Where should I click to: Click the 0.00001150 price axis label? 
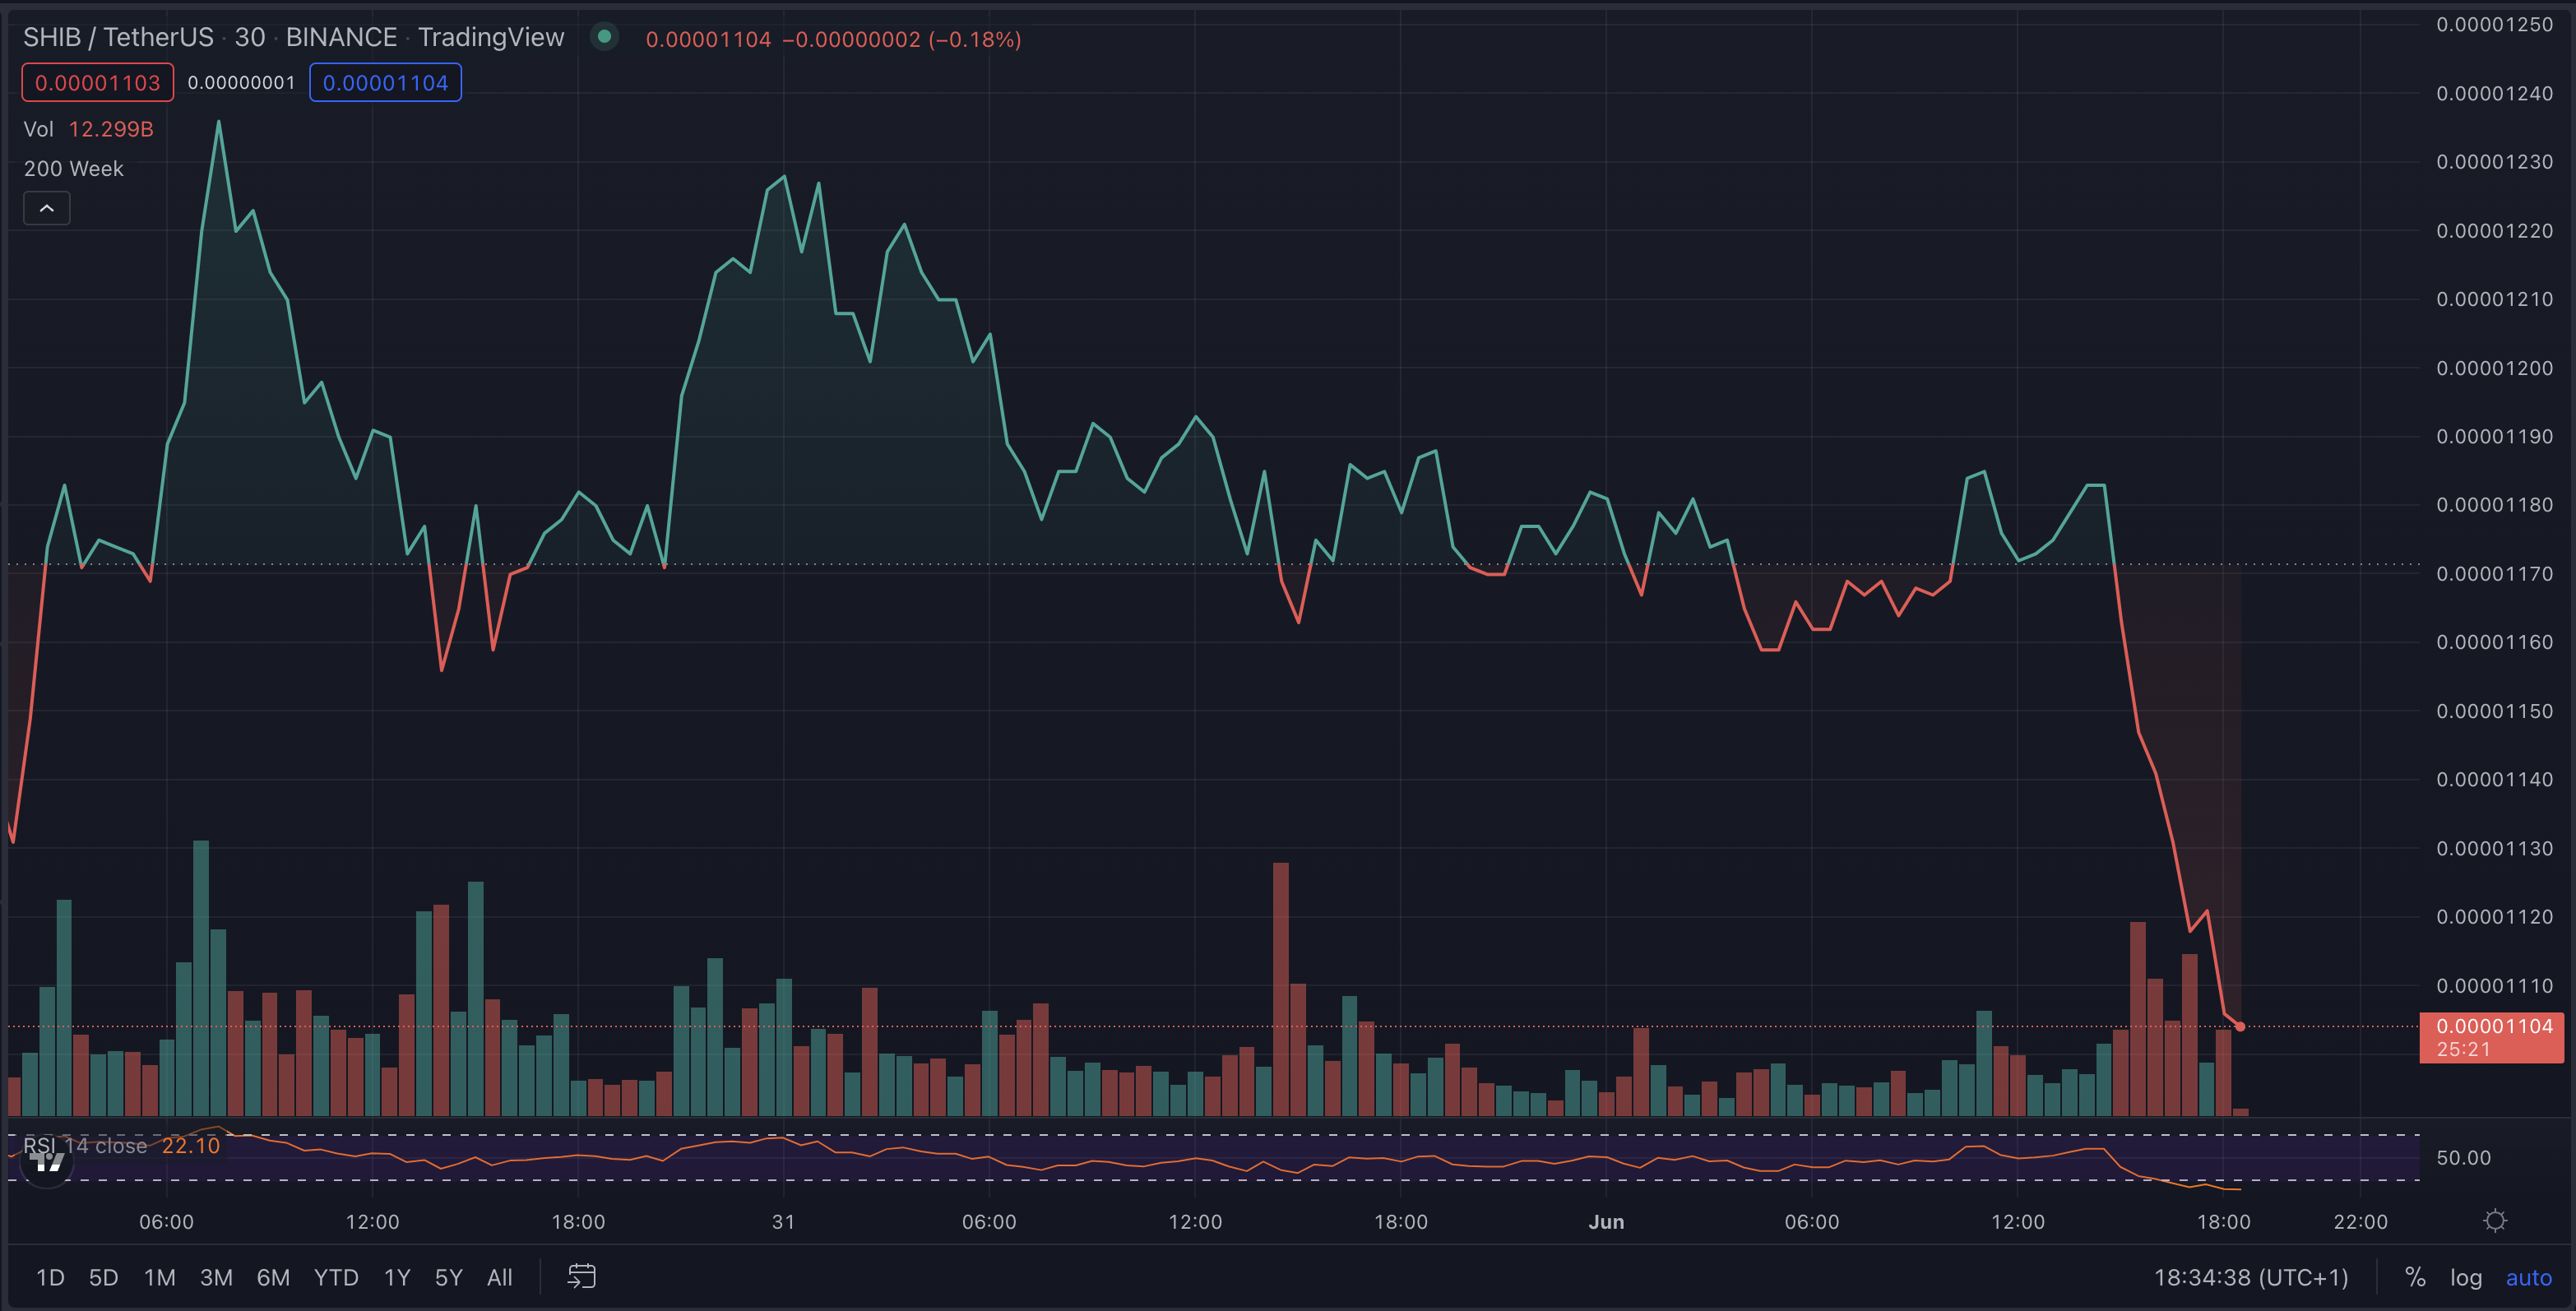coord(2494,711)
